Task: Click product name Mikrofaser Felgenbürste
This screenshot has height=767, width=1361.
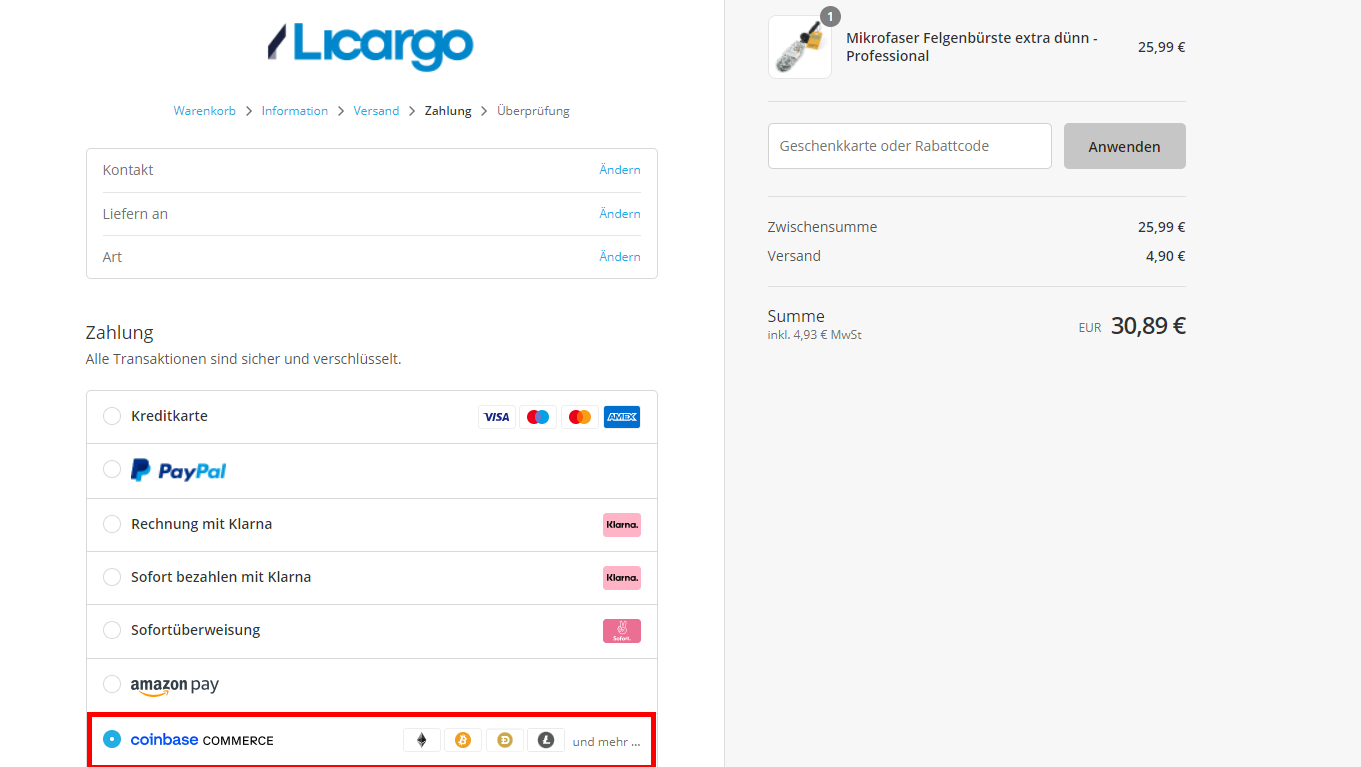Action: click(972, 47)
